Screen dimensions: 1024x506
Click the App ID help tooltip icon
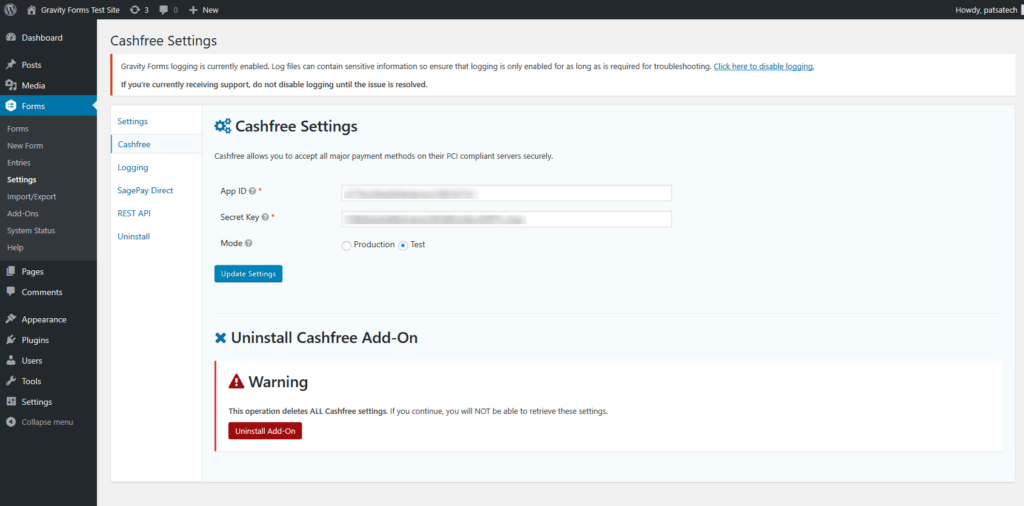[x=252, y=191]
